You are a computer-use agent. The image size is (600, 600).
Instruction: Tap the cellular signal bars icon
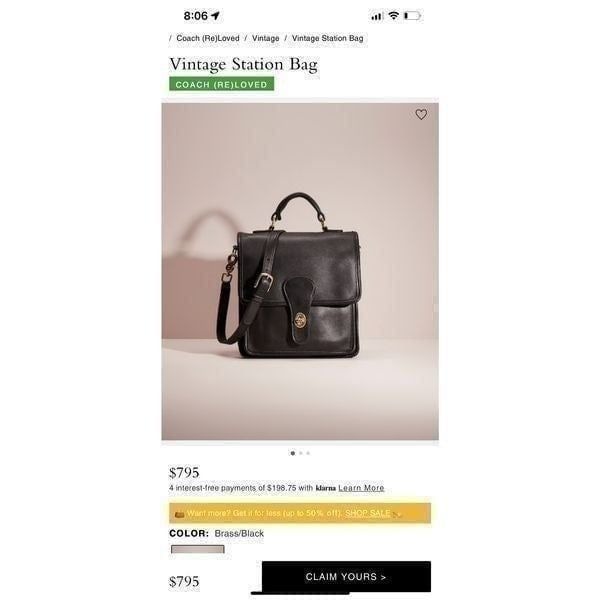click(x=377, y=16)
